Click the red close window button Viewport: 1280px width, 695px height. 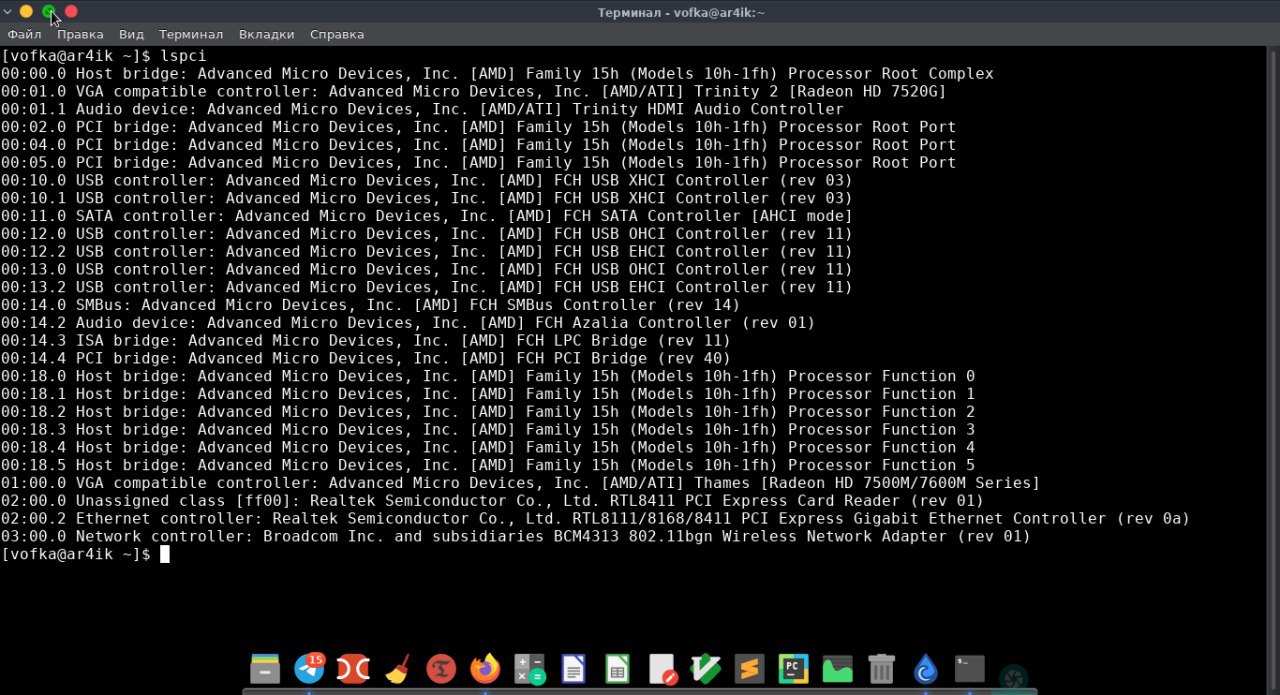(x=71, y=12)
